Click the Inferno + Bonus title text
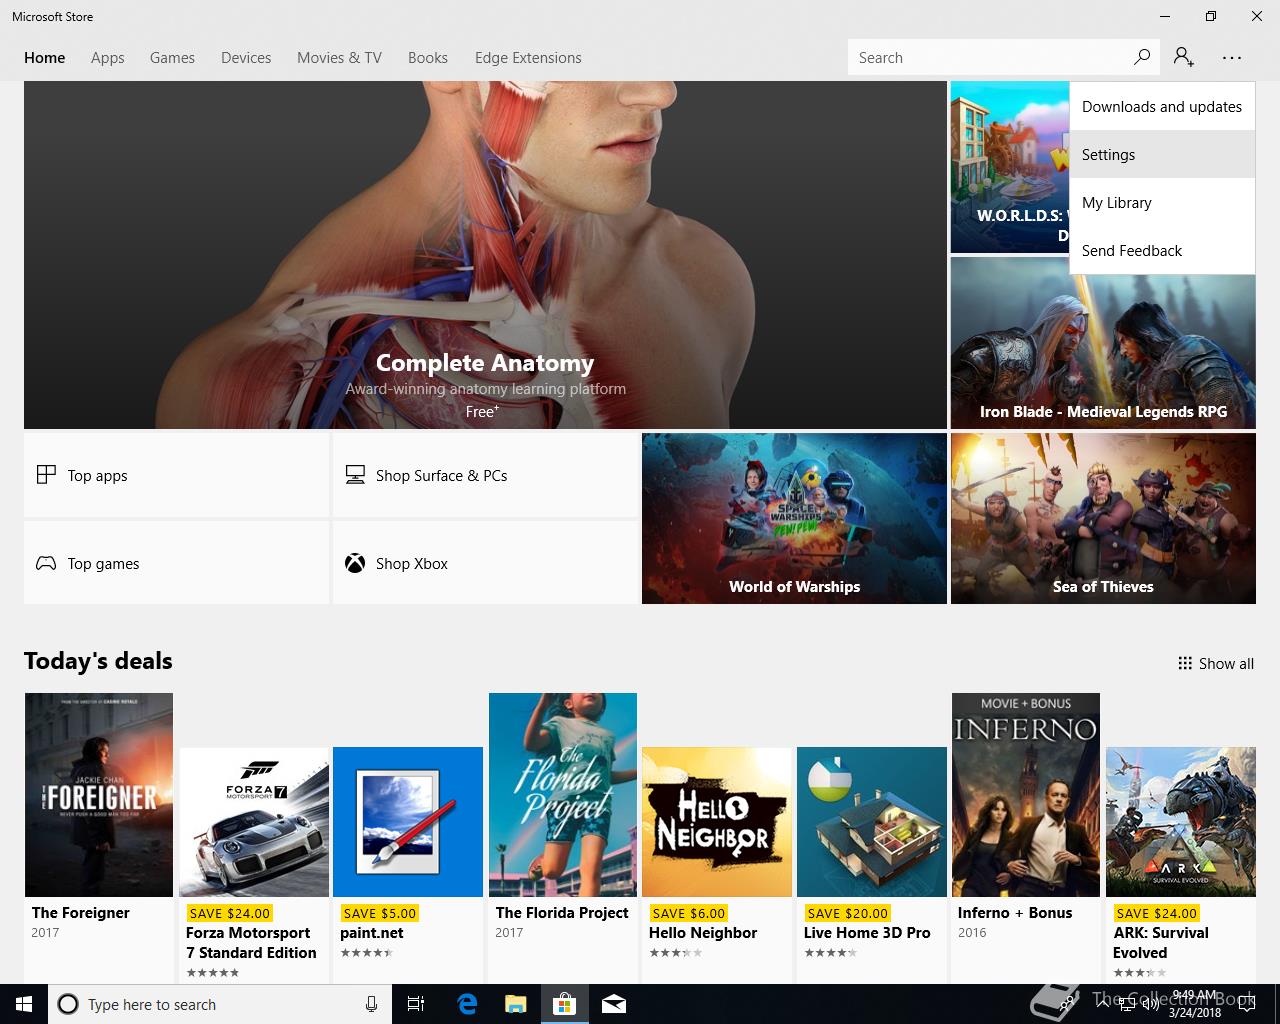 coord(1015,913)
